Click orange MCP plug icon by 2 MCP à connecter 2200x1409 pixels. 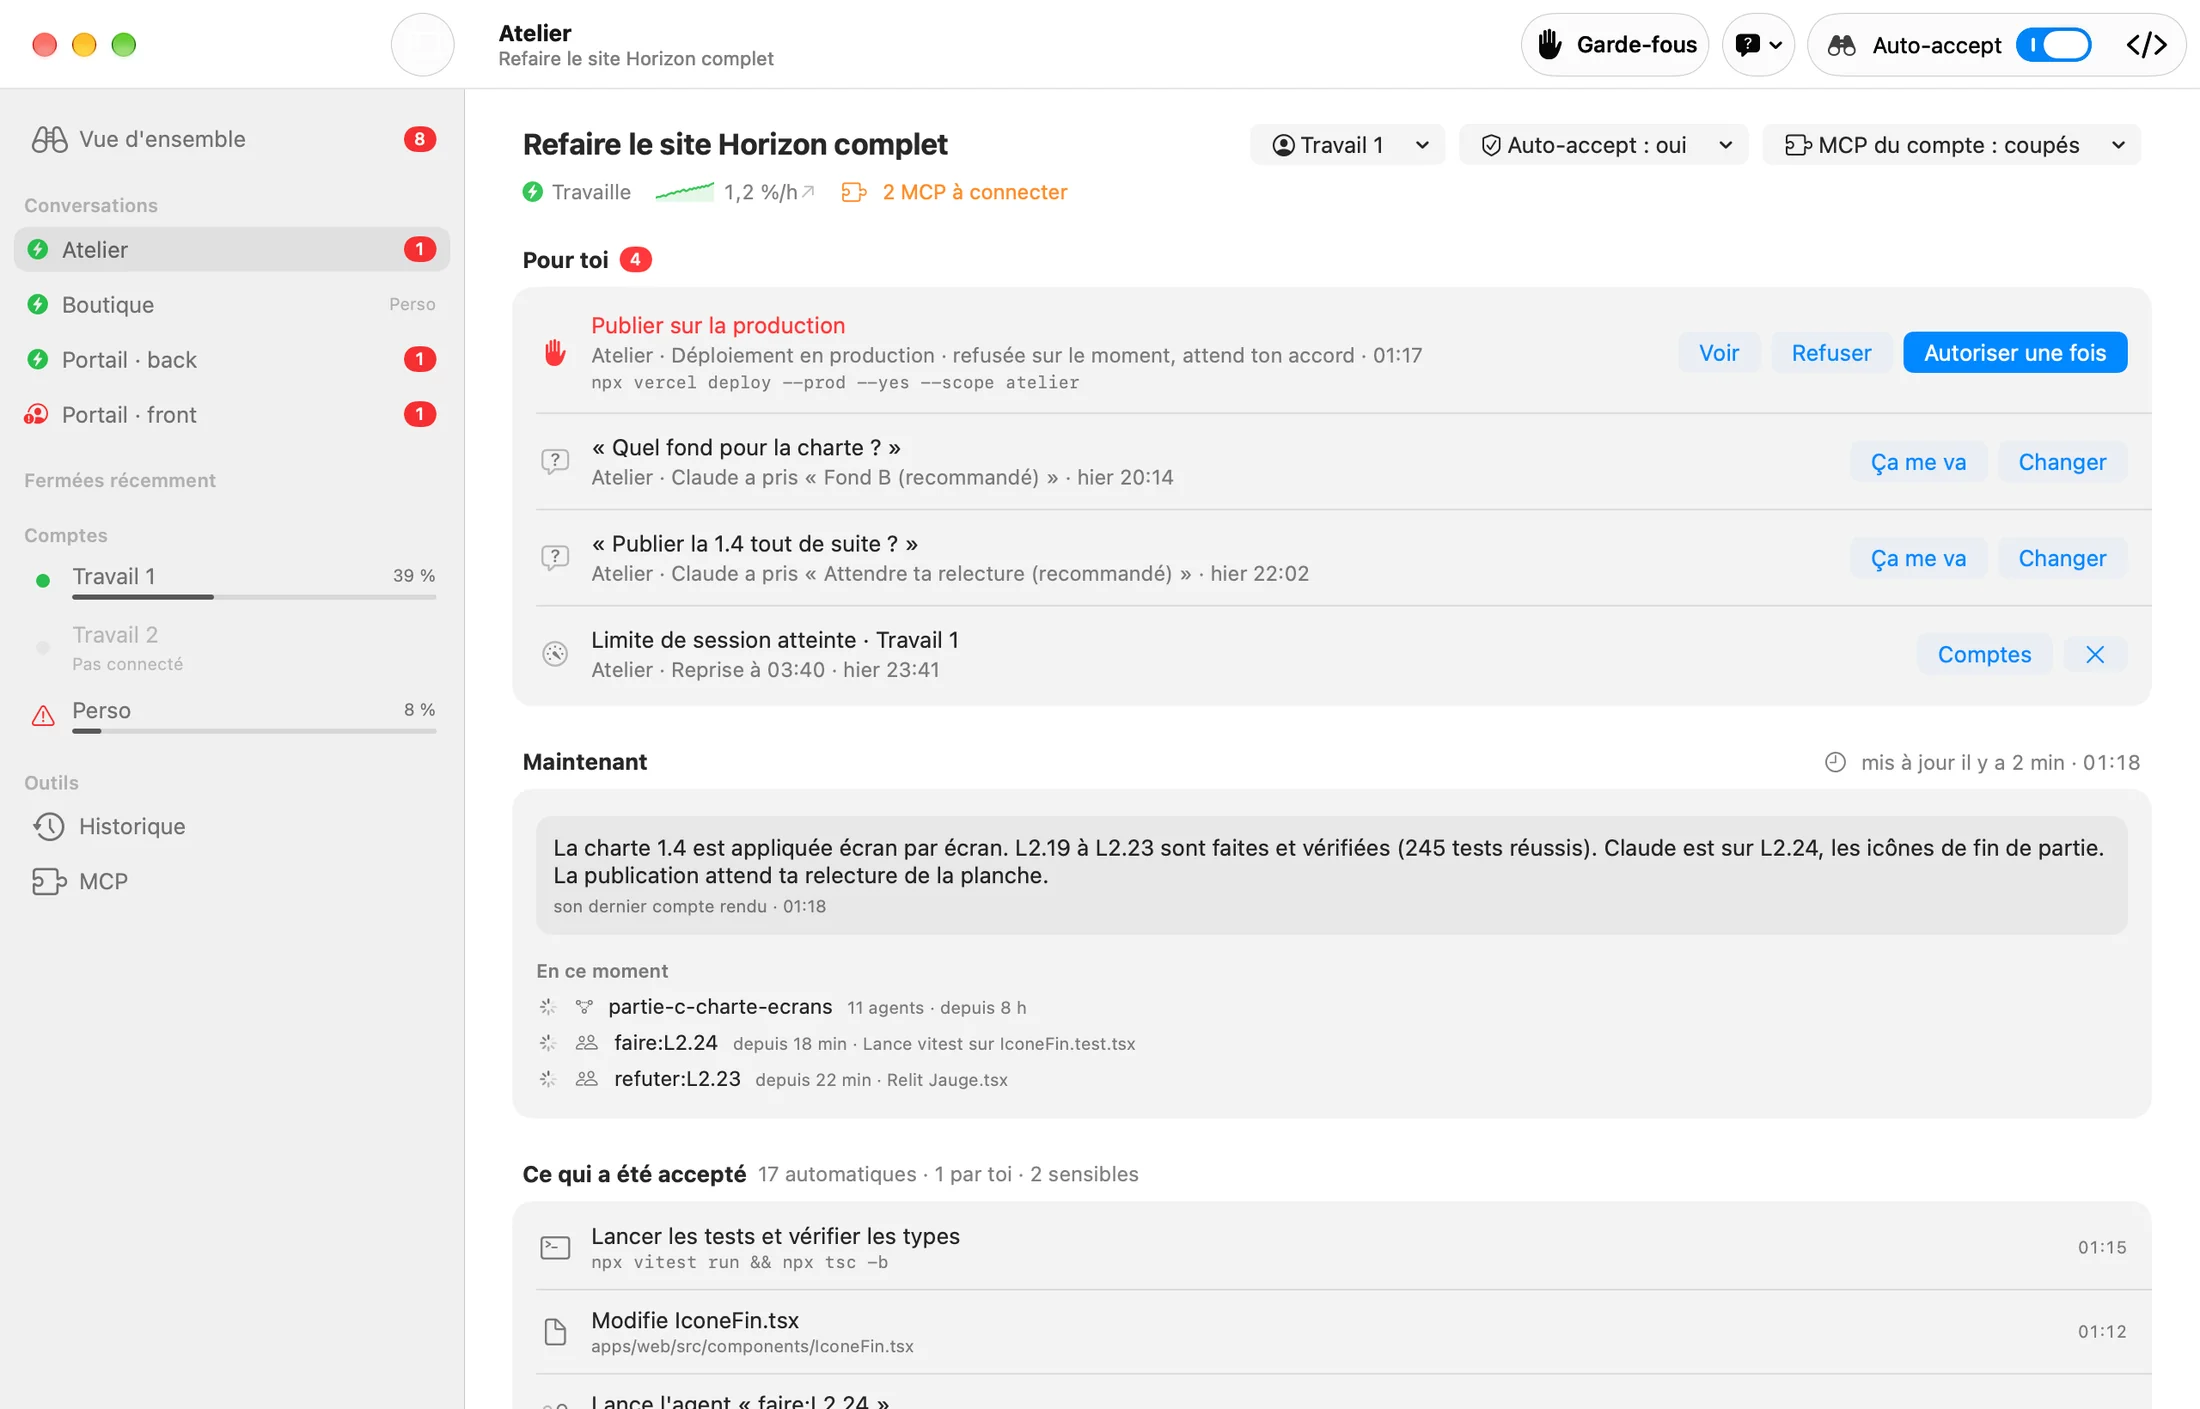[853, 192]
